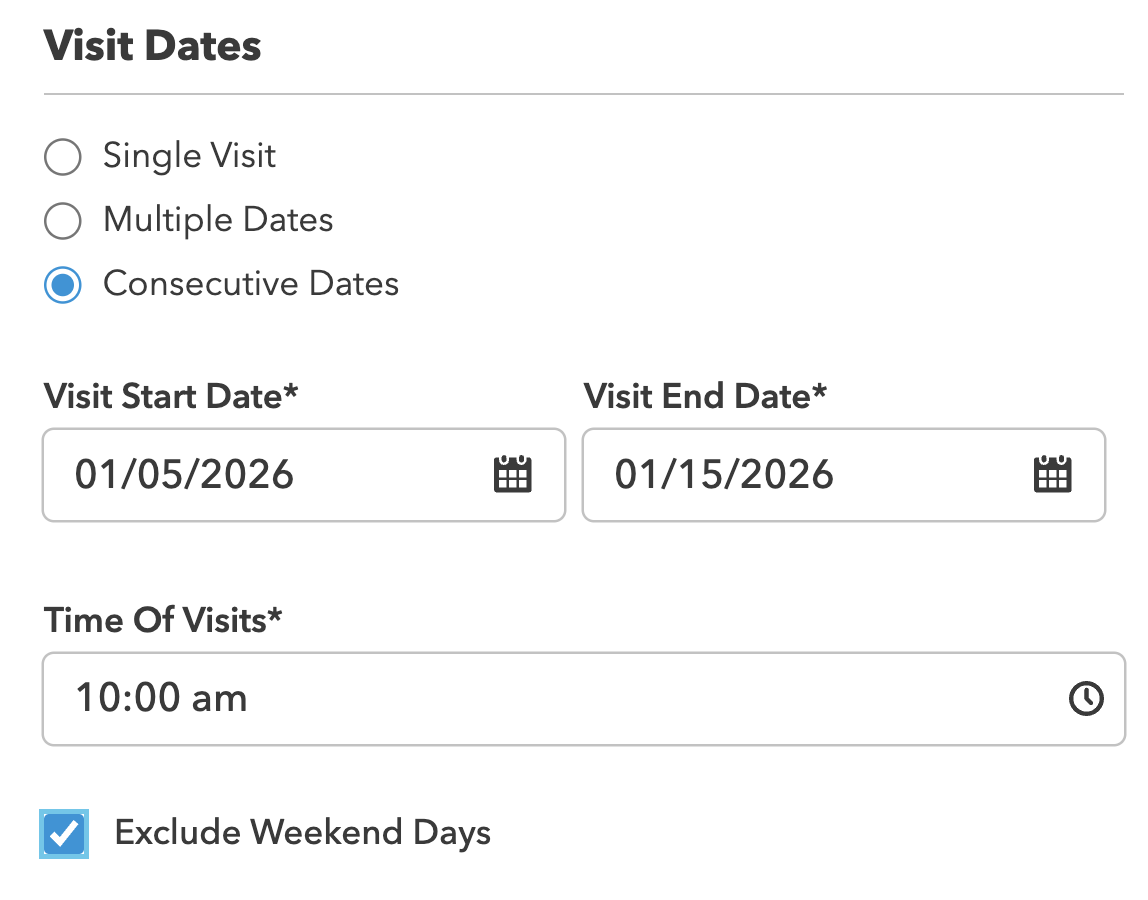
Task: Open the clock time picker icon
Action: [1086, 698]
